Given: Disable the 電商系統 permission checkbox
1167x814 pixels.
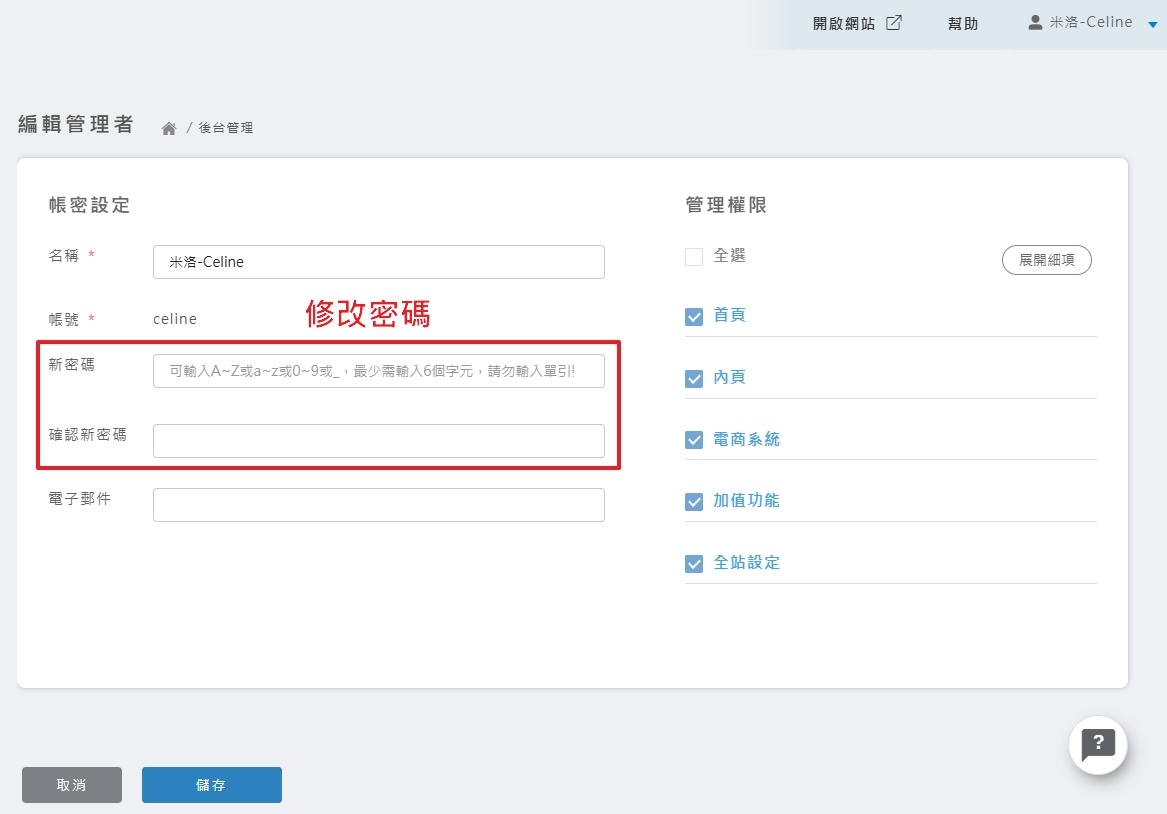Looking at the screenshot, I should point(694,440).
